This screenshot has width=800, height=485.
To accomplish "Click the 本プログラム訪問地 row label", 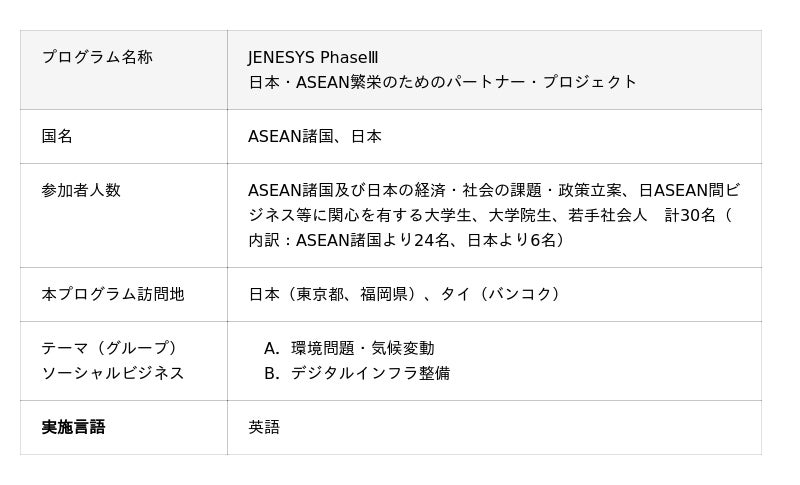I will tap(113, 294).
